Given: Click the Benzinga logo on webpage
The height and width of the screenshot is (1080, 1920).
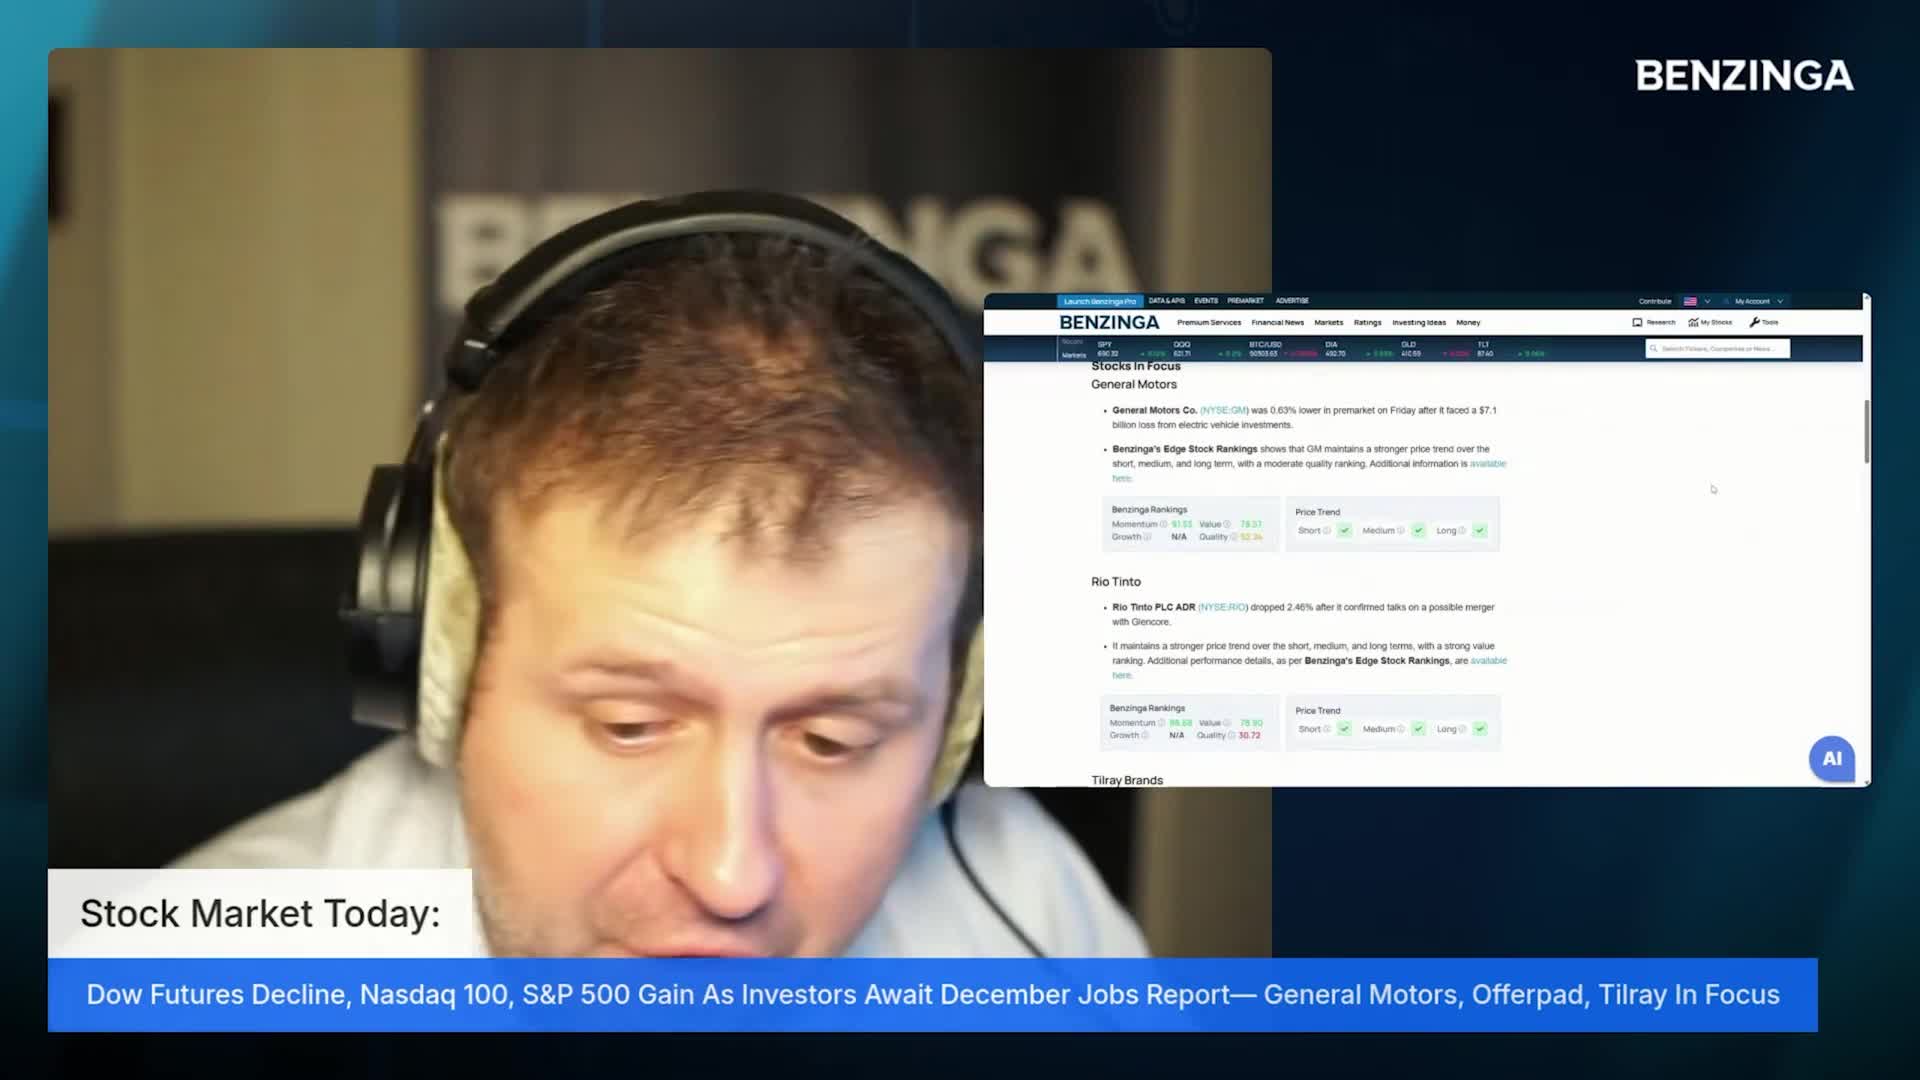Looking at the screenshot, I should tap(1109, 323).
